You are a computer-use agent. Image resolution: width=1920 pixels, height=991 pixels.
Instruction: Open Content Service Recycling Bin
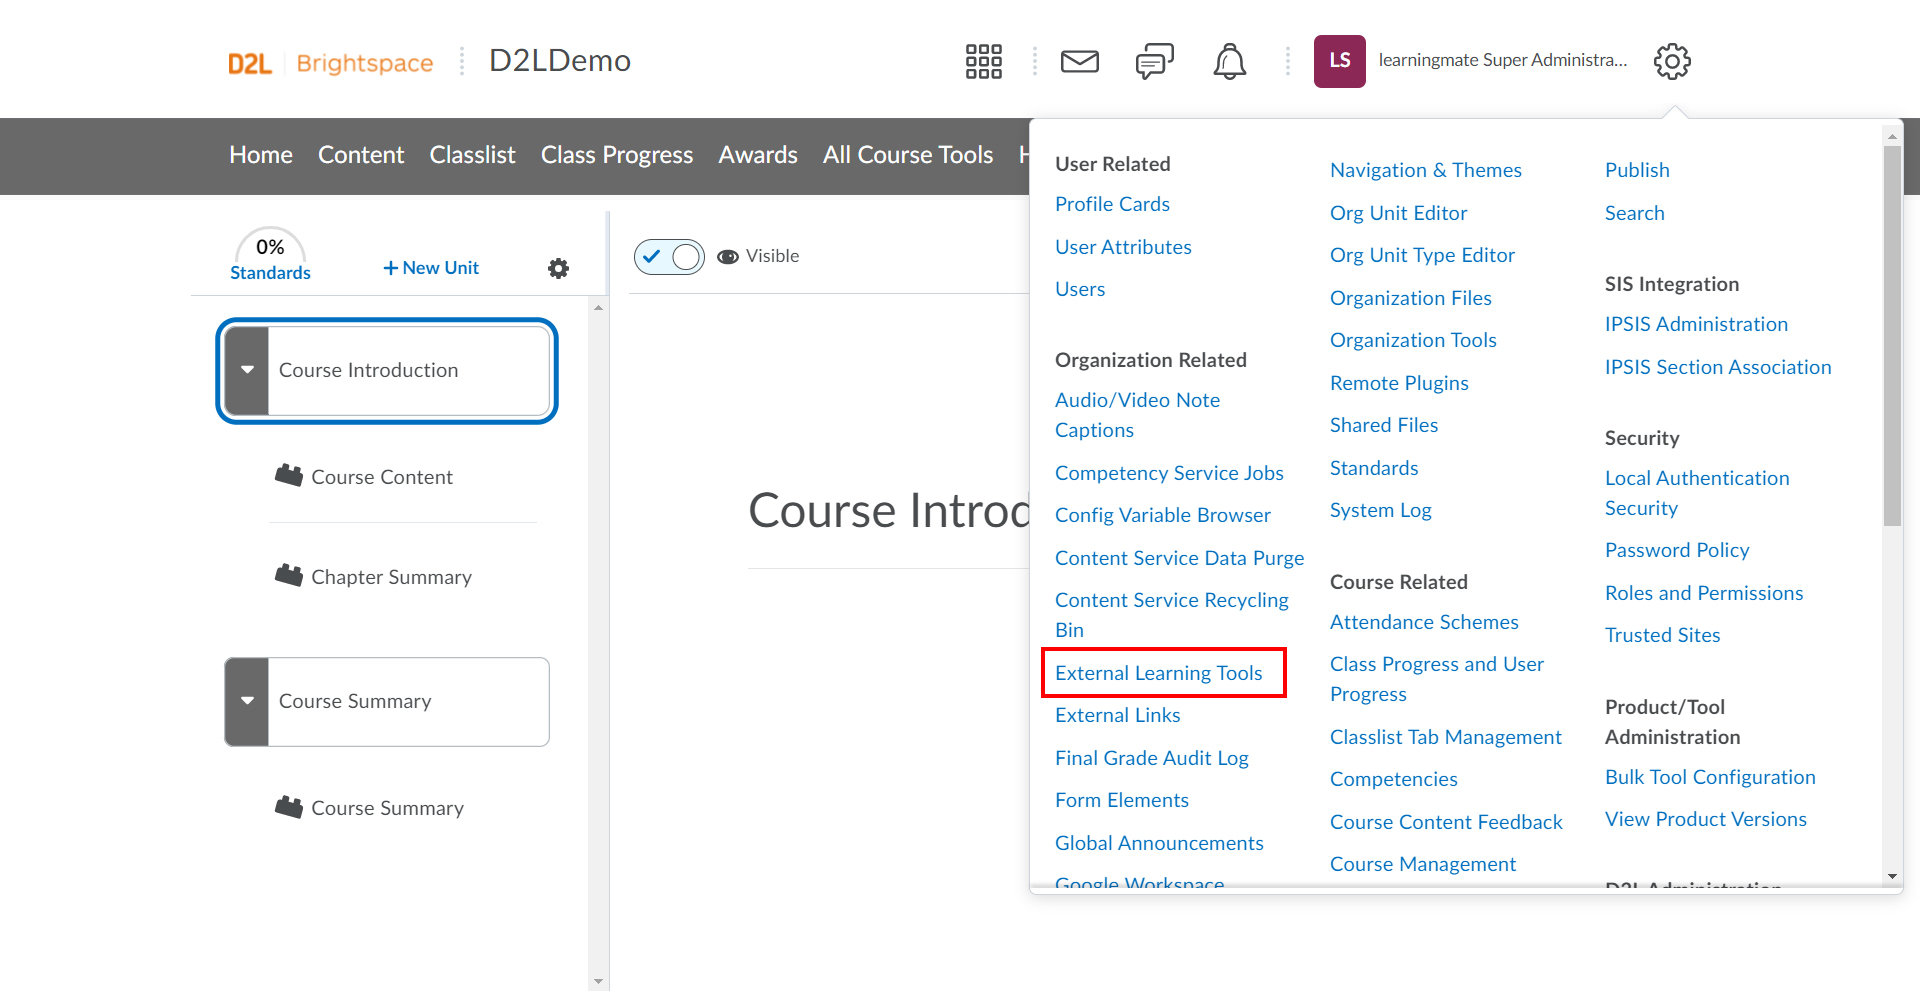[x=1171, y=615]
